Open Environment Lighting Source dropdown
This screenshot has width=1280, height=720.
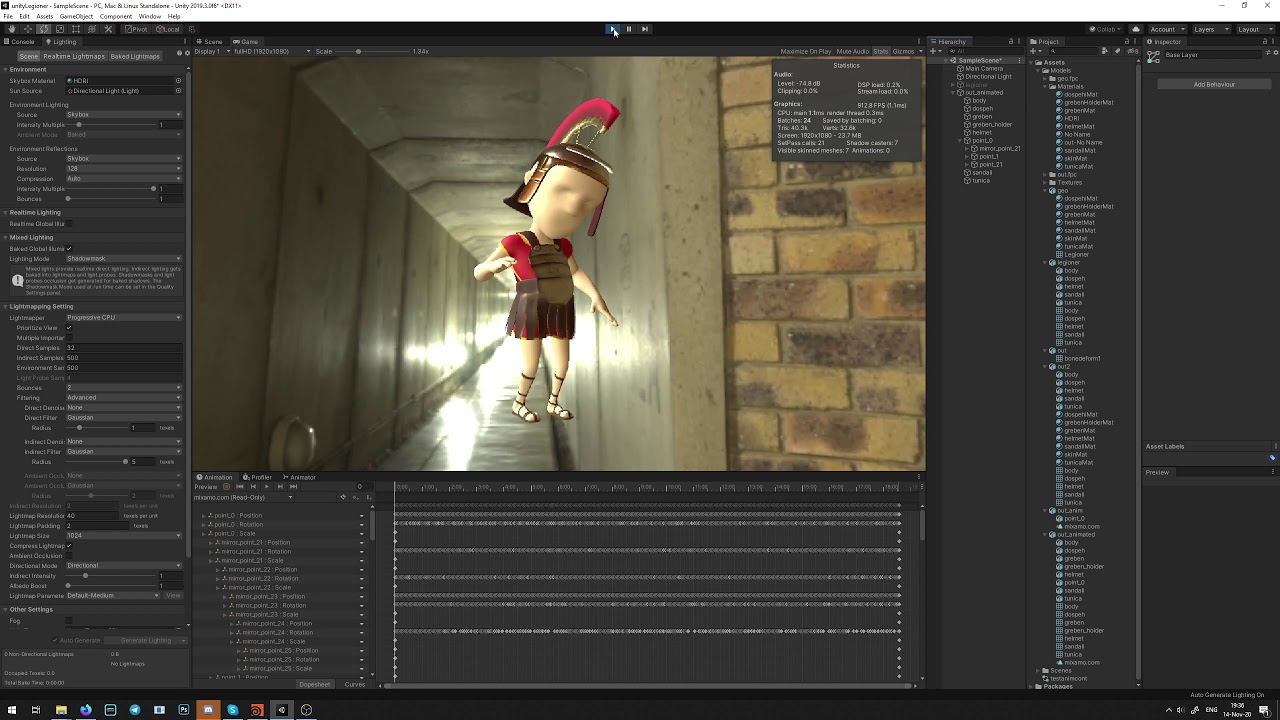pos(124,115)
